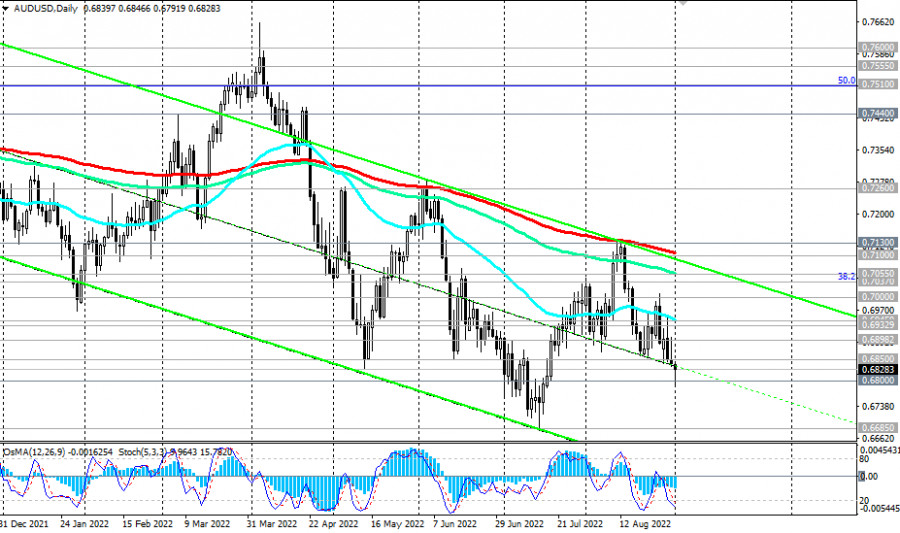This screenshot has height=533, width=900.
Task: Click the current price 0.68283 tag
Action: click(x=876, y=369)
